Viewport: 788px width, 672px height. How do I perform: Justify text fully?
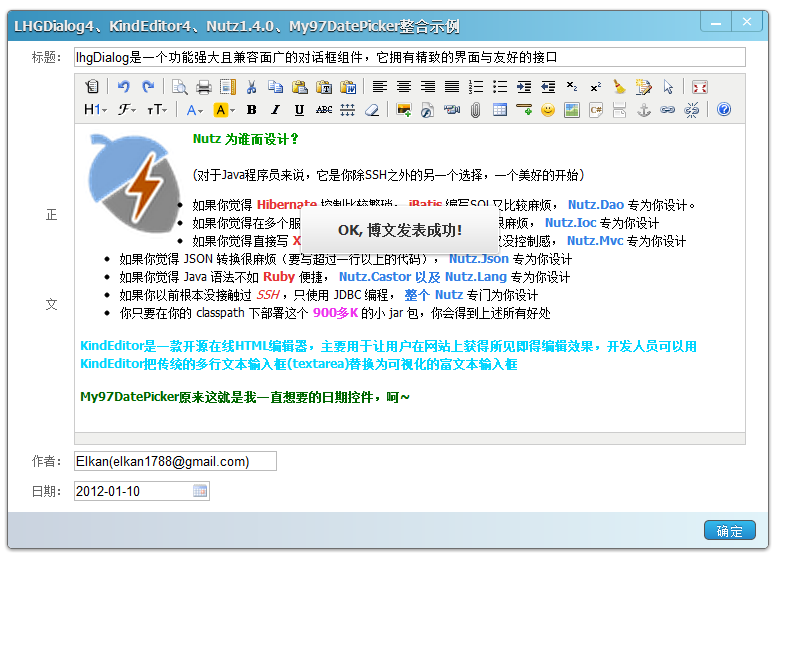point(452,87)
